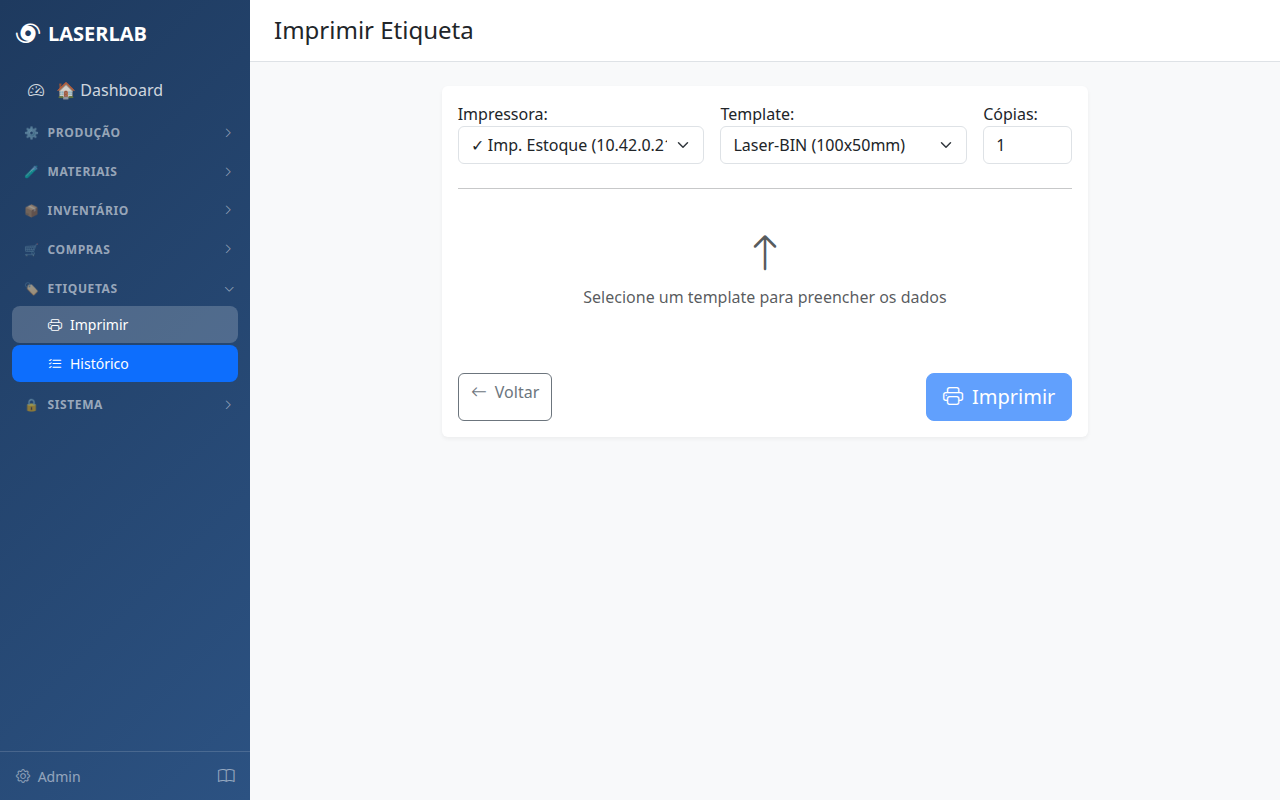The width and height of the screenshot is (1280, 800).
Task: Open the documentation book icon
Action: pyautogui.click(x=226, y=776)
